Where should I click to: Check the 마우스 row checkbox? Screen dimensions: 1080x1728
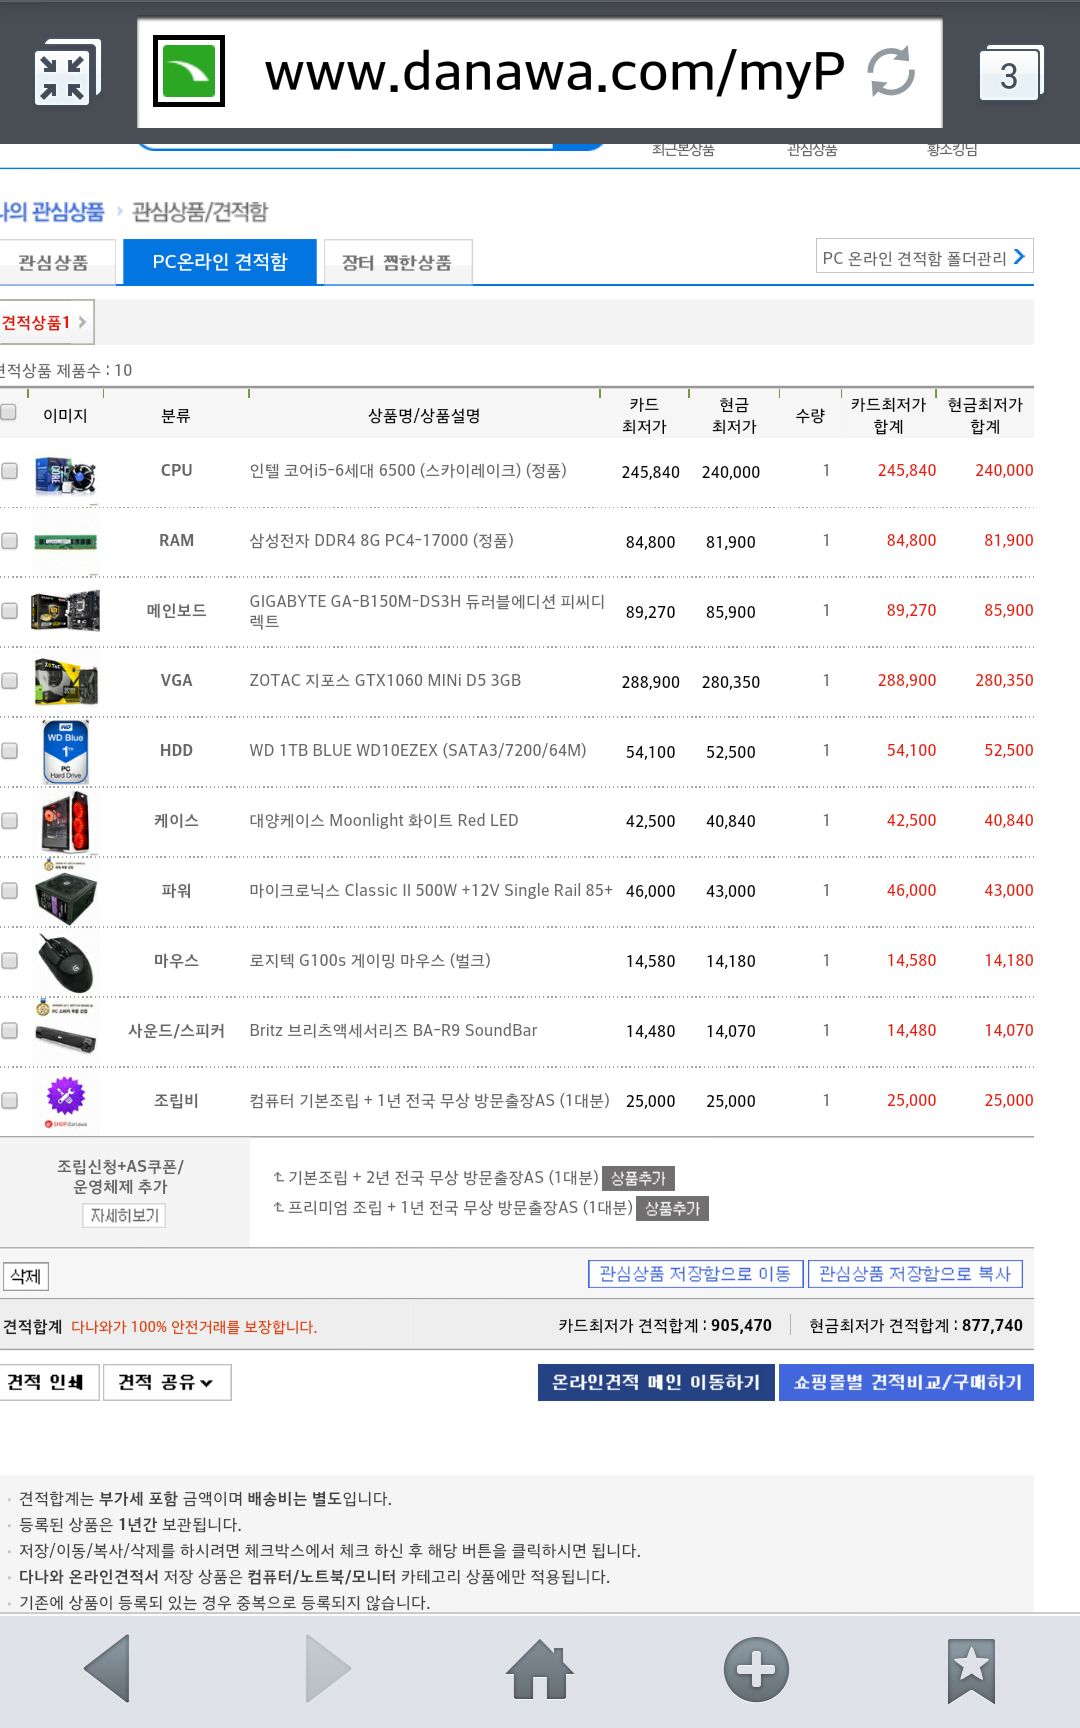[x=9, y=960]
